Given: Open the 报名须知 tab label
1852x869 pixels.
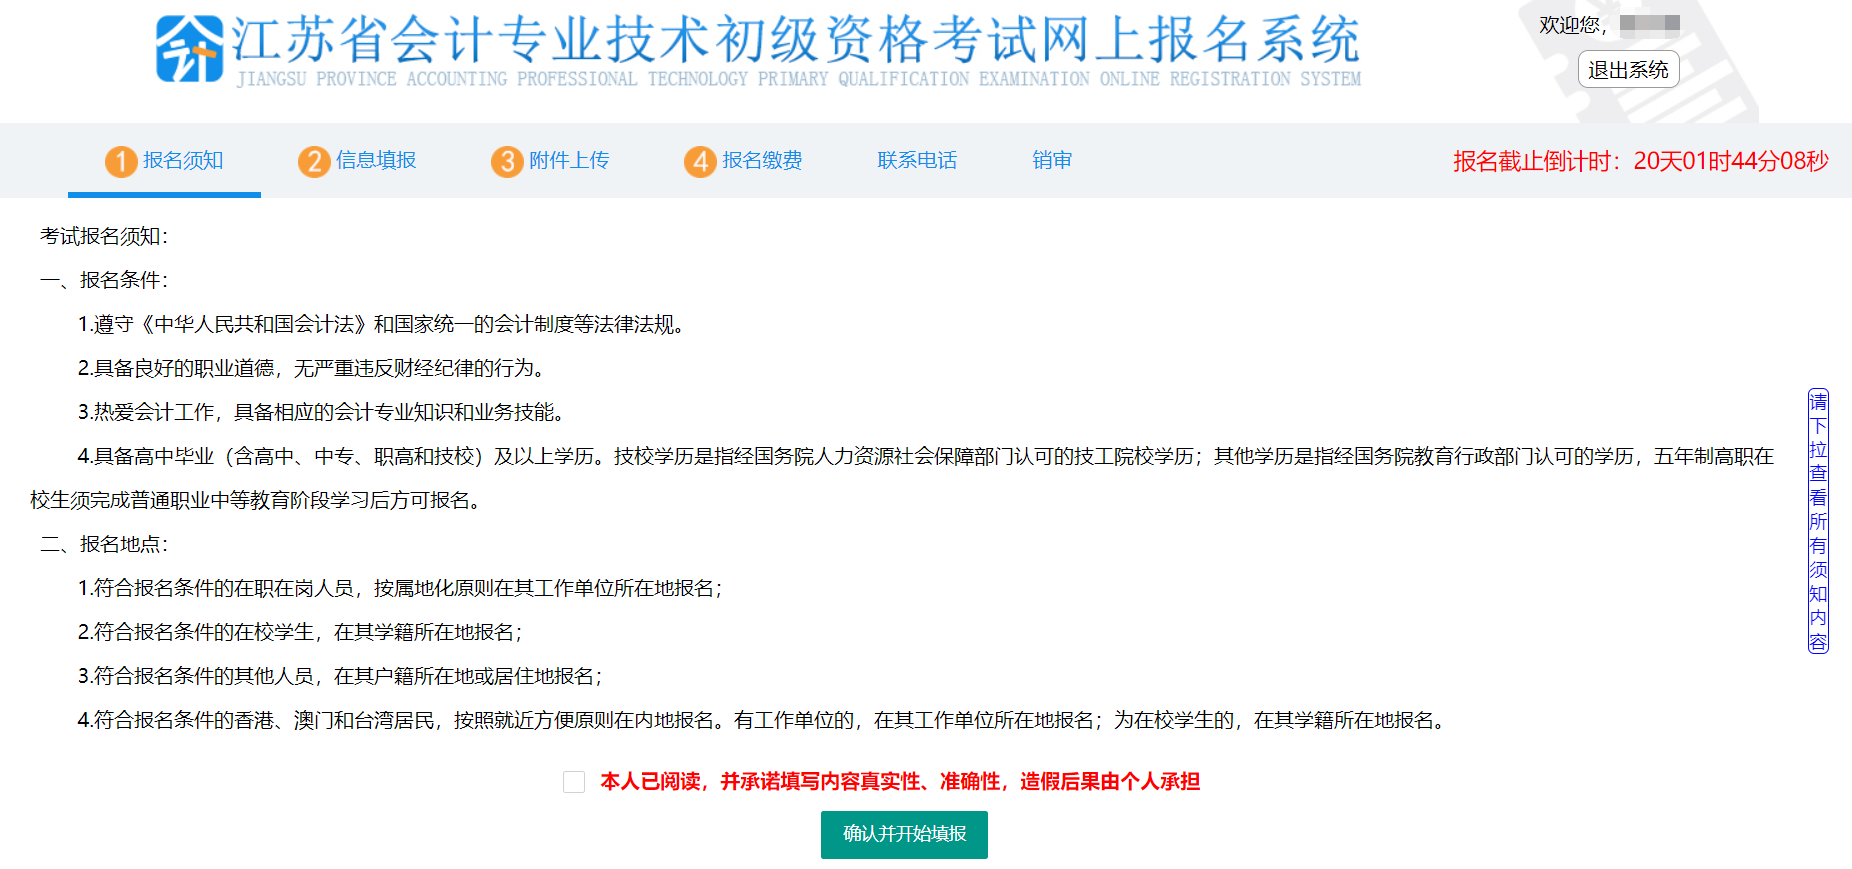Looking at the screenshot, I should 183,161.
